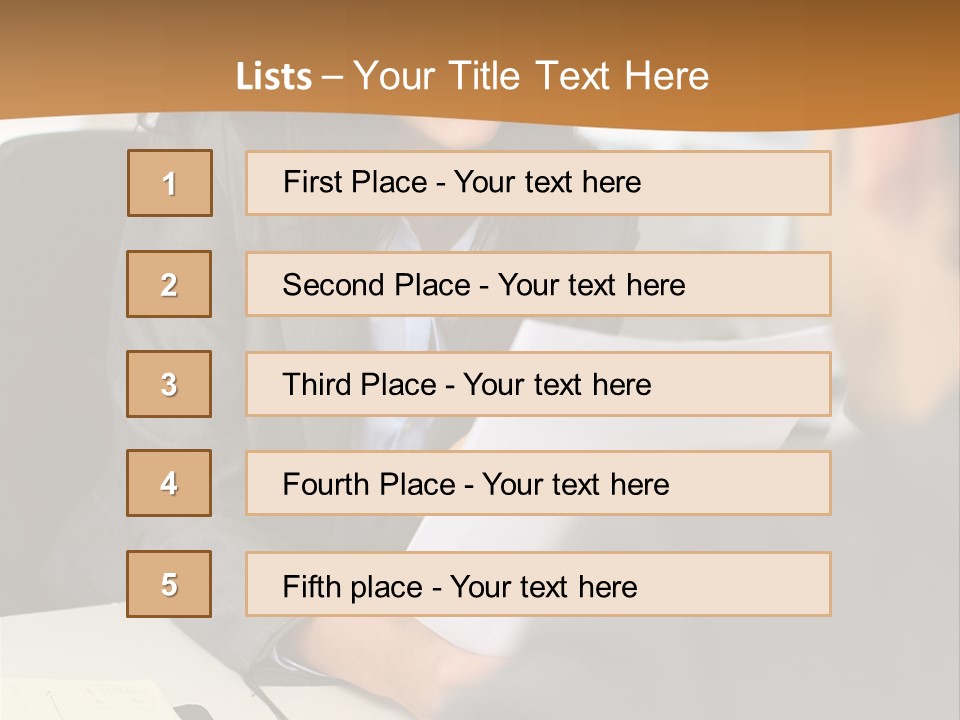Select the box labeled 4
This screenshot has width=960, height=720.
[169, 483]
